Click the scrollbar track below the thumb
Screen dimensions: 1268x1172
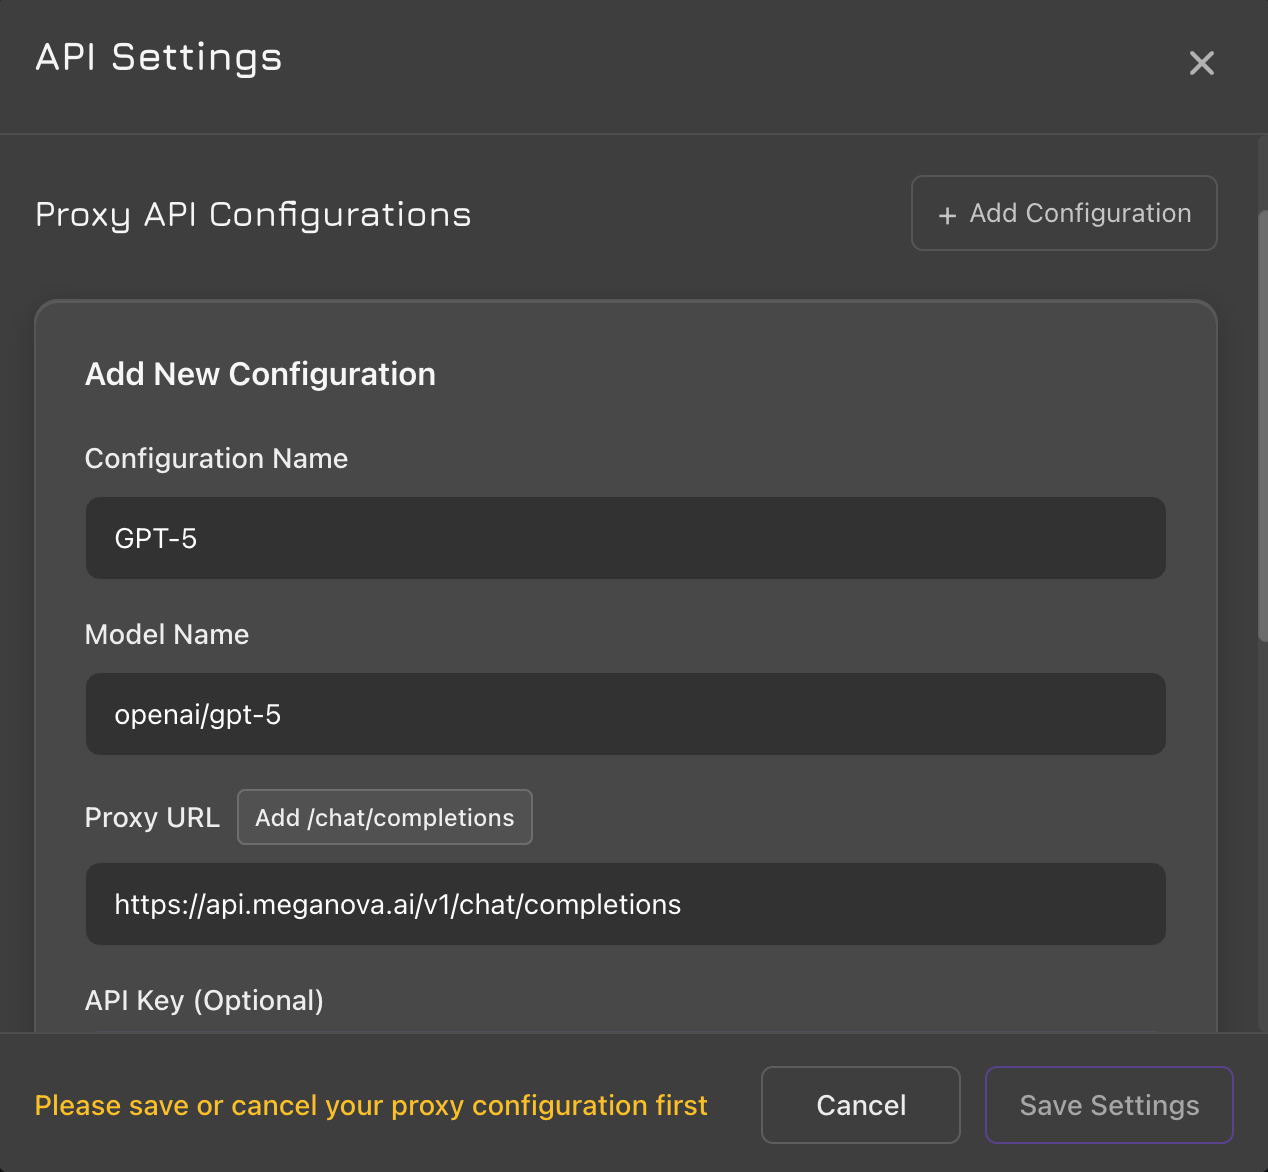tap(1262, 850)
